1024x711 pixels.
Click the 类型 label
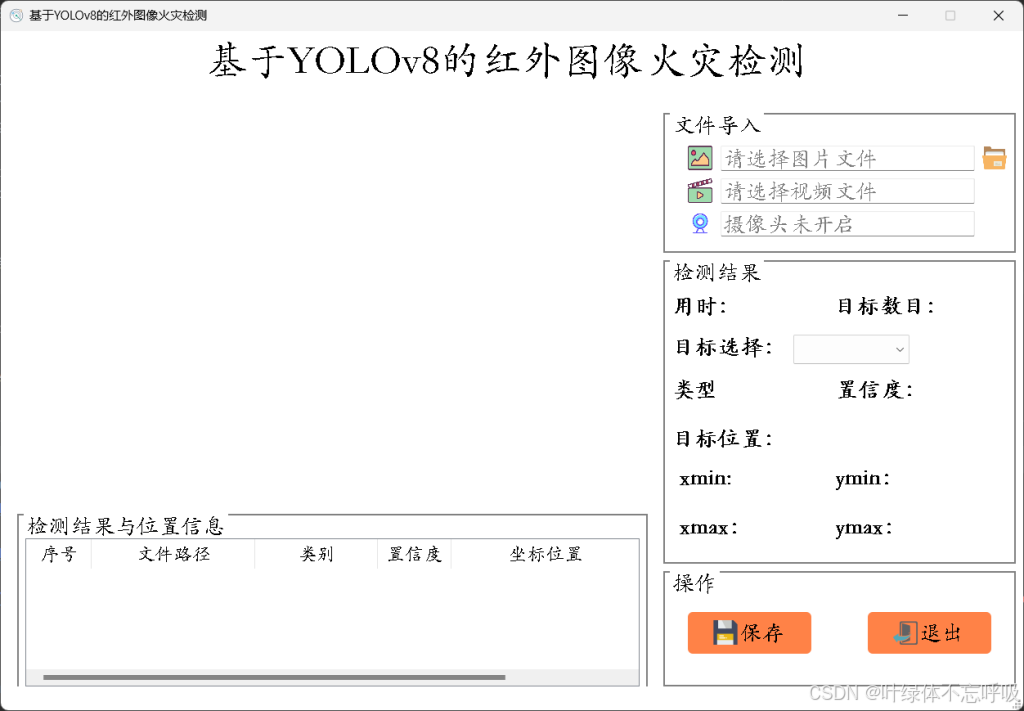695,390
